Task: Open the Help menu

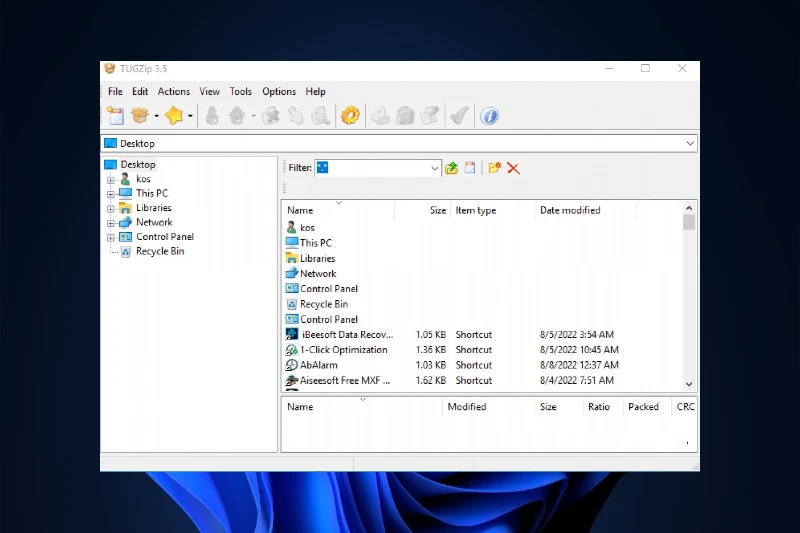Action: [315, 91]
